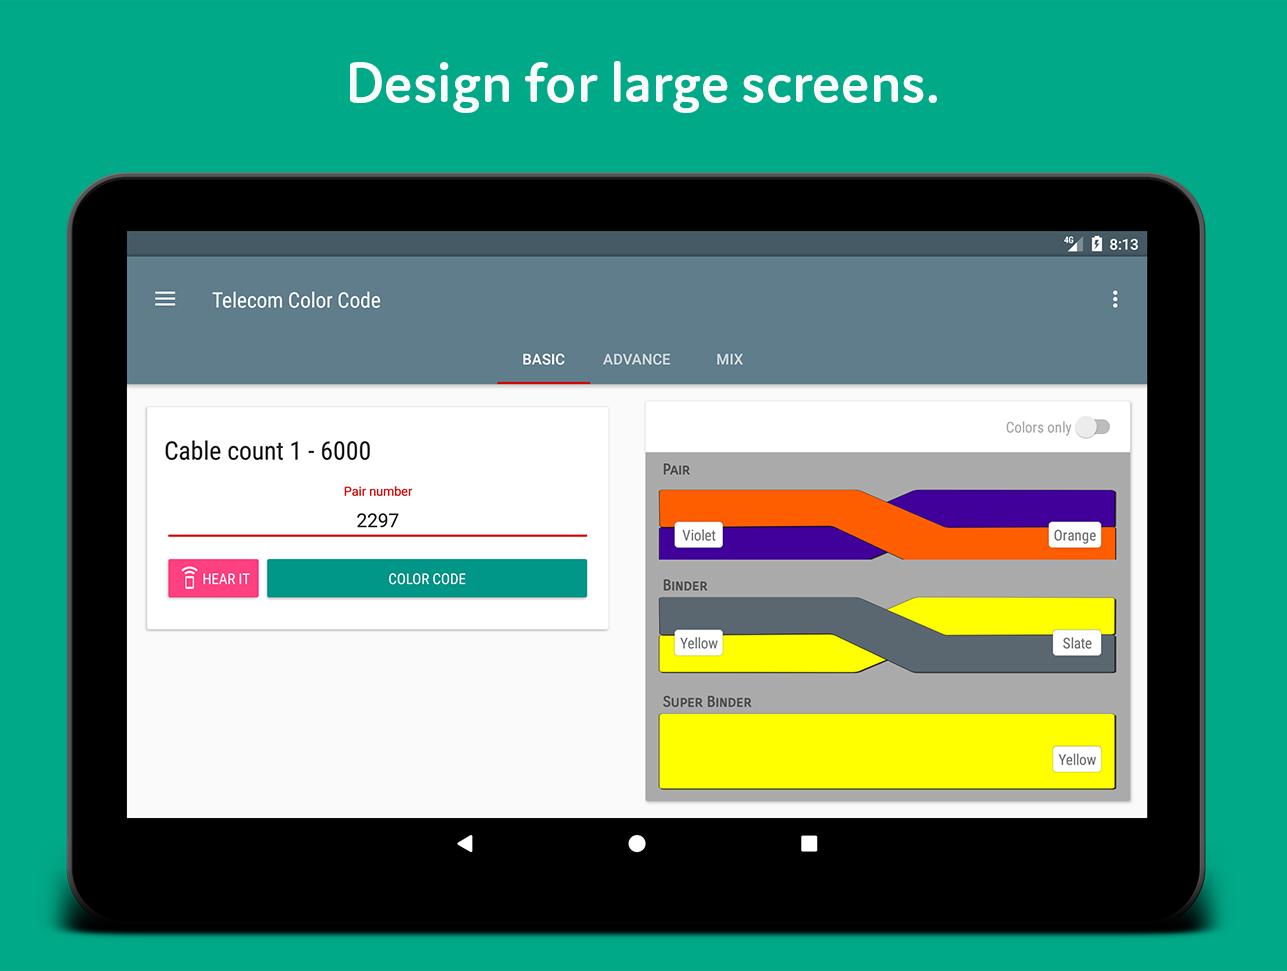Click the Yellow label in Binder

pyautogui.click(x=698, y=643)
